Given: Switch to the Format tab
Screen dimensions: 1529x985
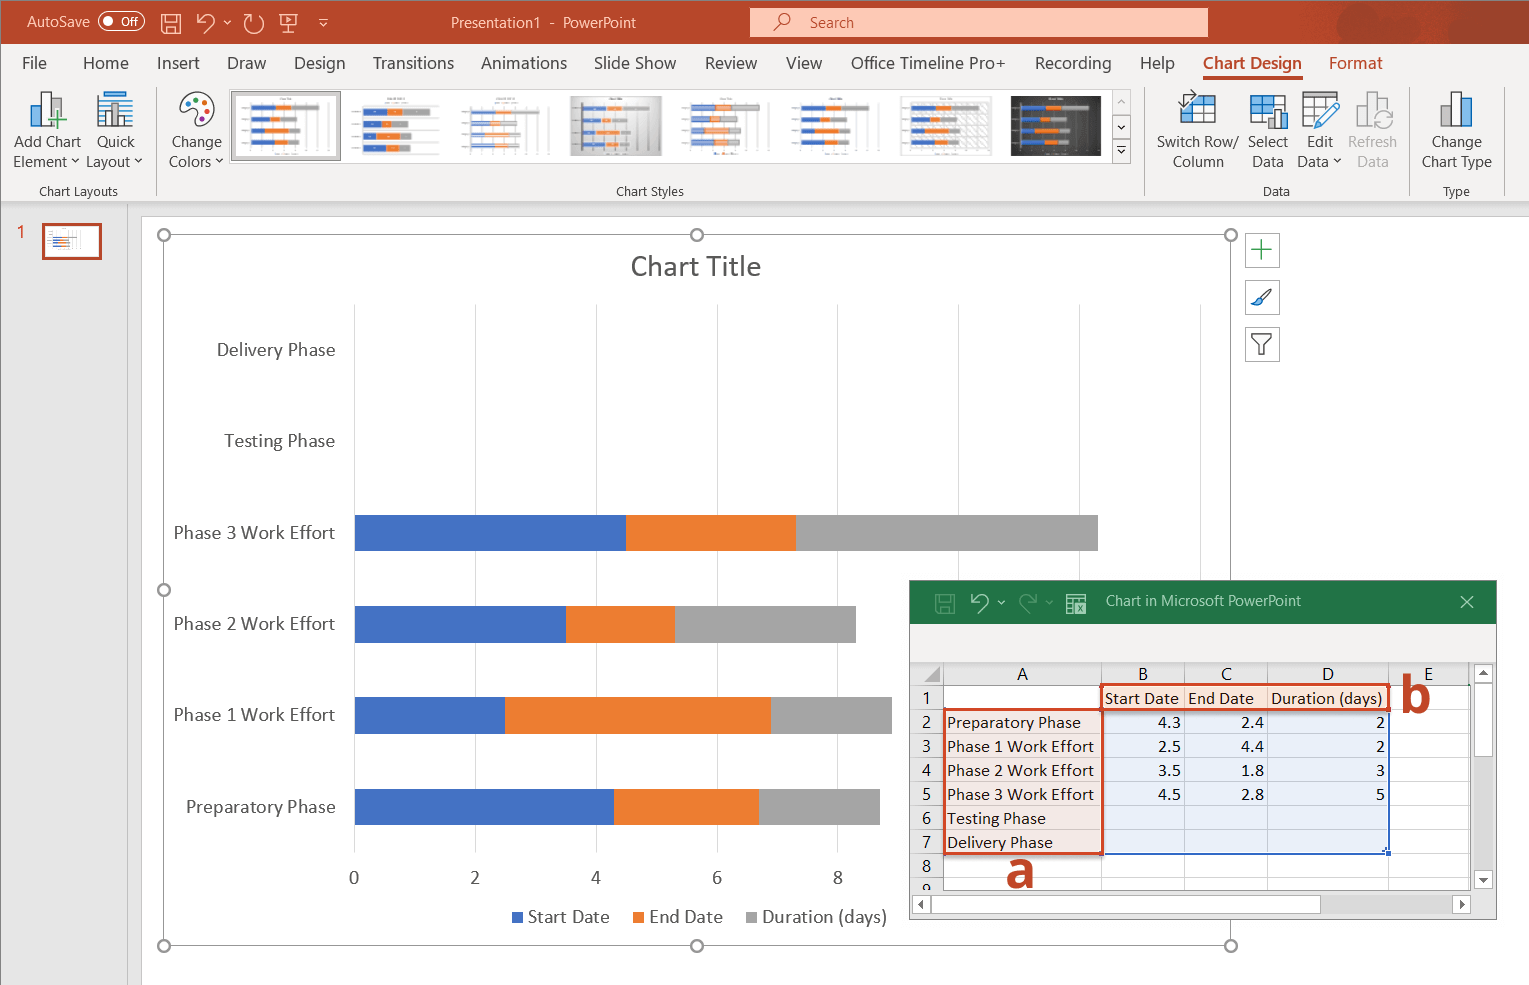Looking at the screenshot, I should [x=1355, y=63].
